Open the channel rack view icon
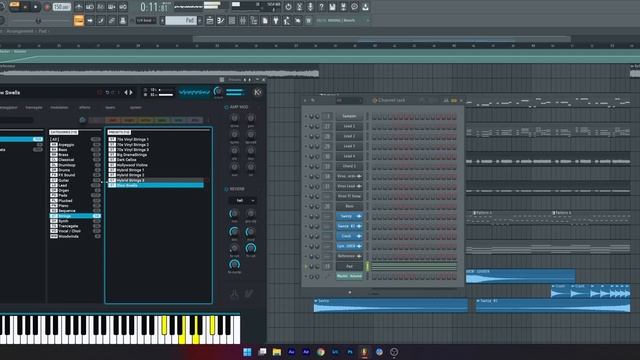The width and height of the screenshot is (640, 360). click(x=232, y=20)
